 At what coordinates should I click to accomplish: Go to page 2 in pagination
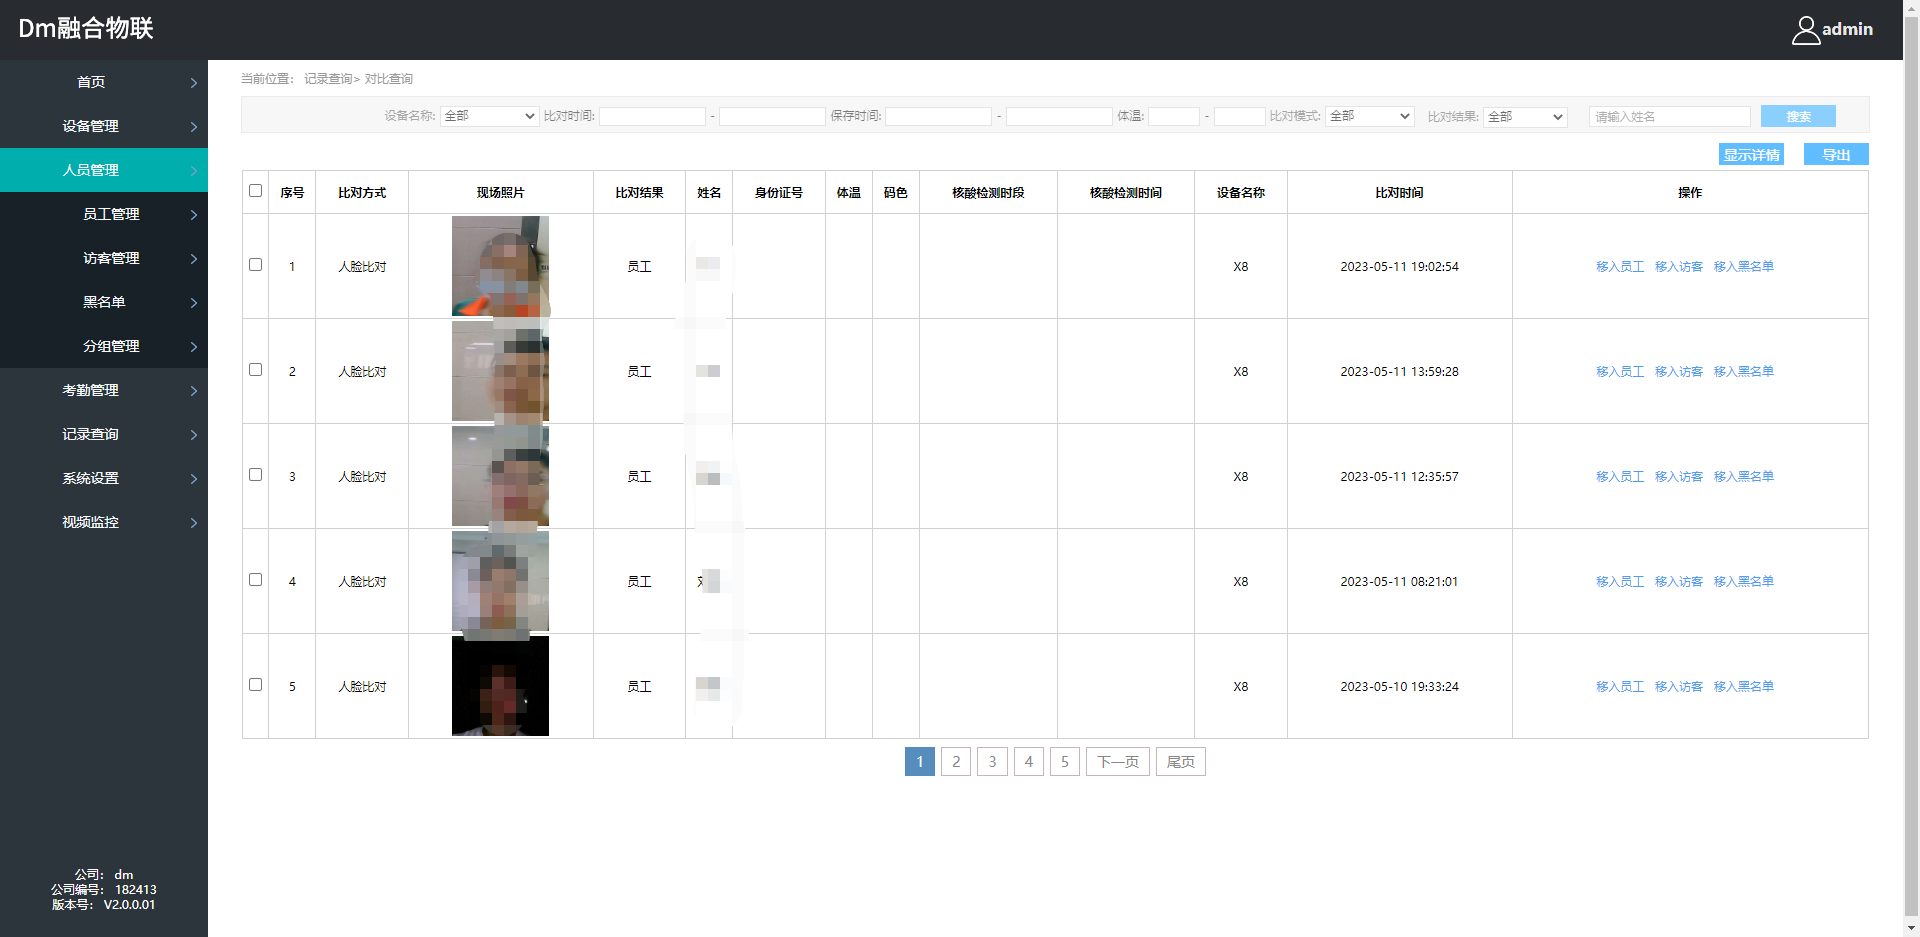956,761
